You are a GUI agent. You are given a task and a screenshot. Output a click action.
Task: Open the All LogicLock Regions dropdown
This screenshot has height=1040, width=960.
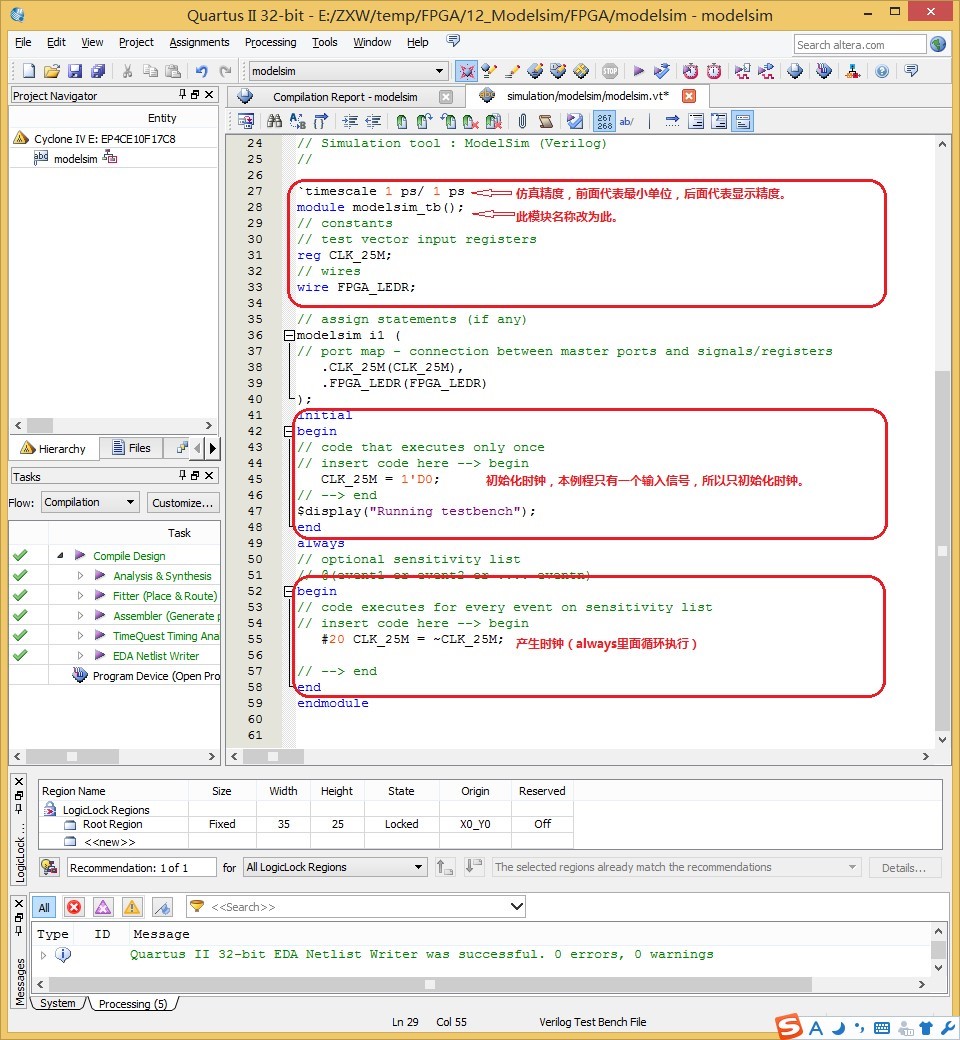point(335,867)
